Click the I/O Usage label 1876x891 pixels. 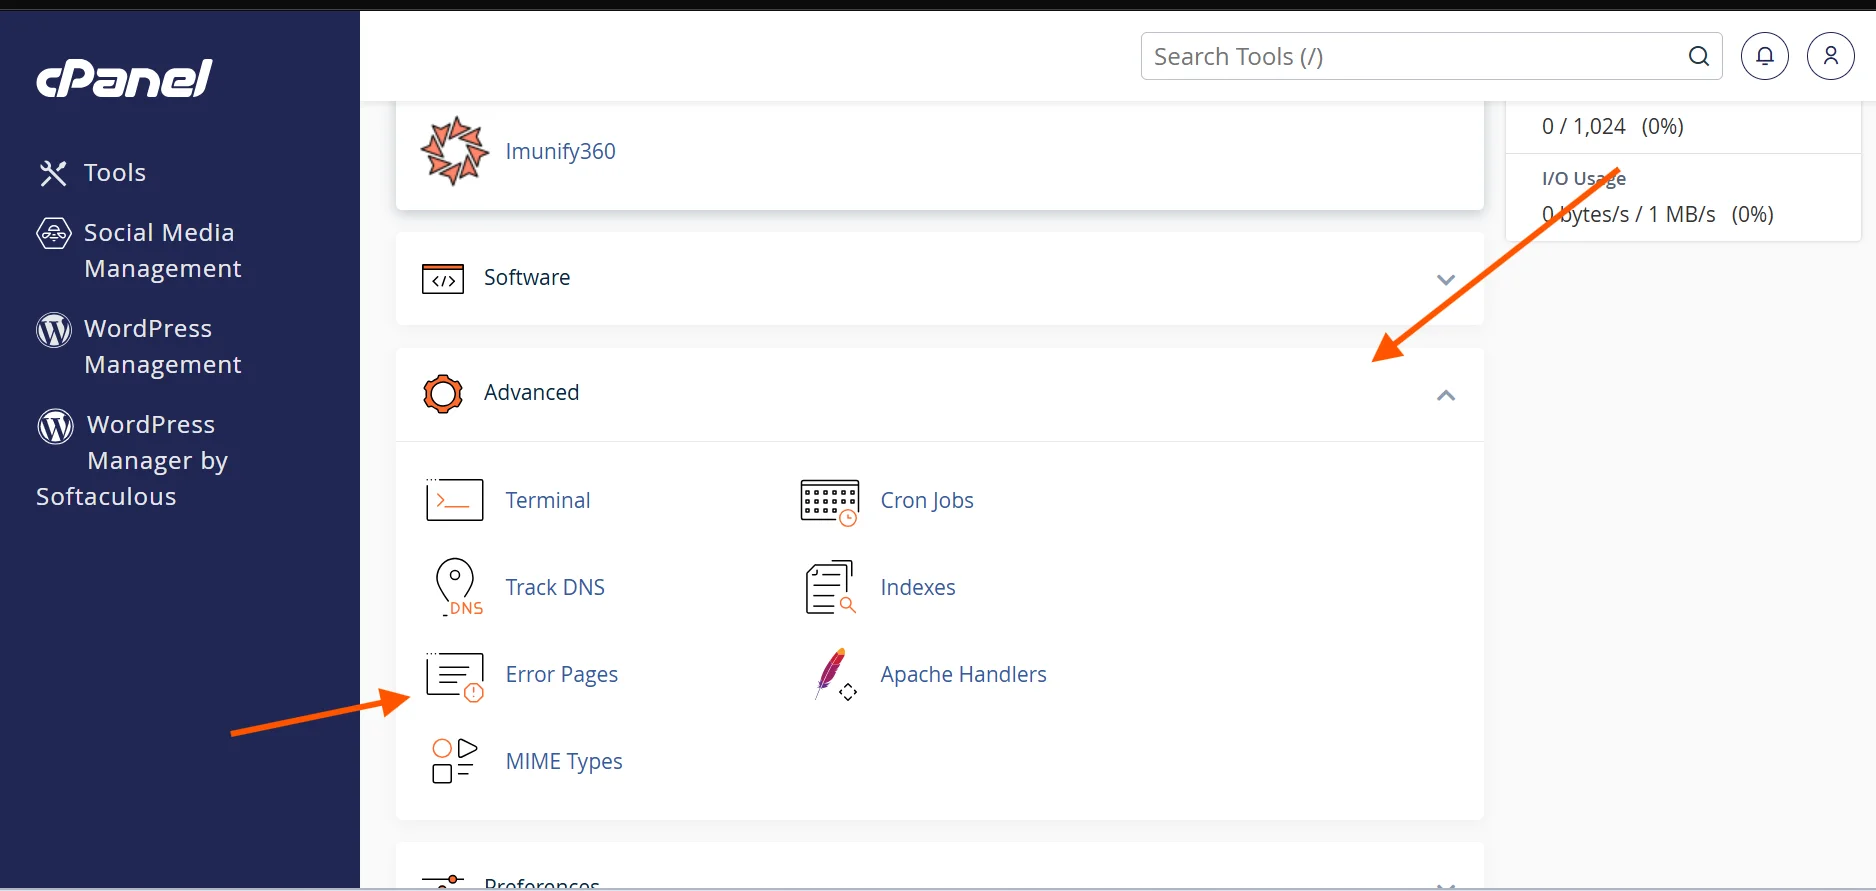click(x=1584, y=179)
